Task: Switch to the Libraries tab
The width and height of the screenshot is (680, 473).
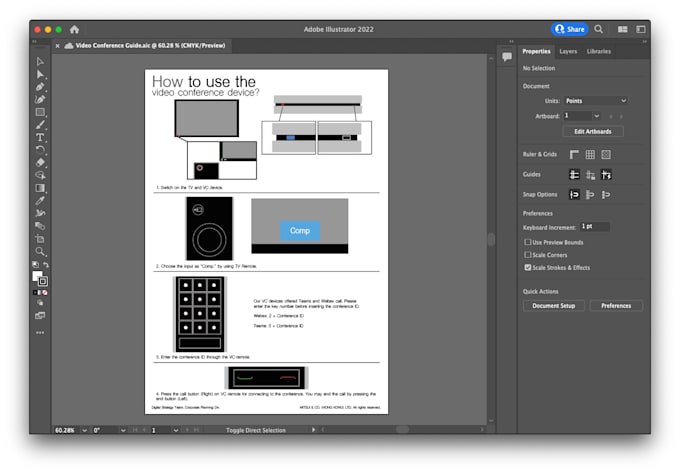Action: 599,51
